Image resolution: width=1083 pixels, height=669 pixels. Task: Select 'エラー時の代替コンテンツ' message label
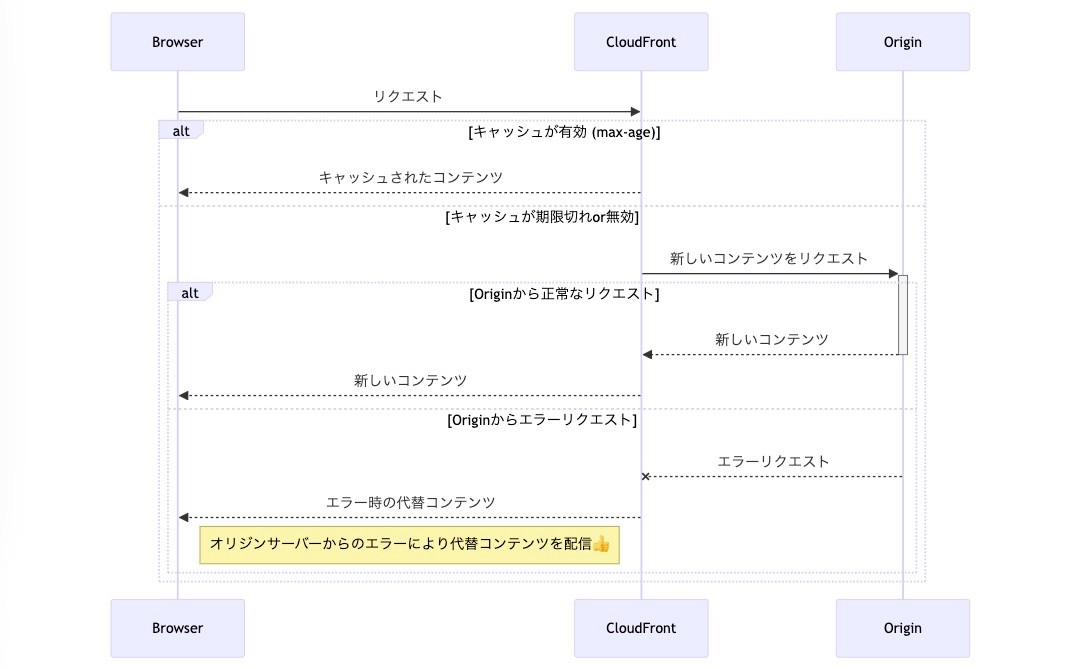(410, 502)
